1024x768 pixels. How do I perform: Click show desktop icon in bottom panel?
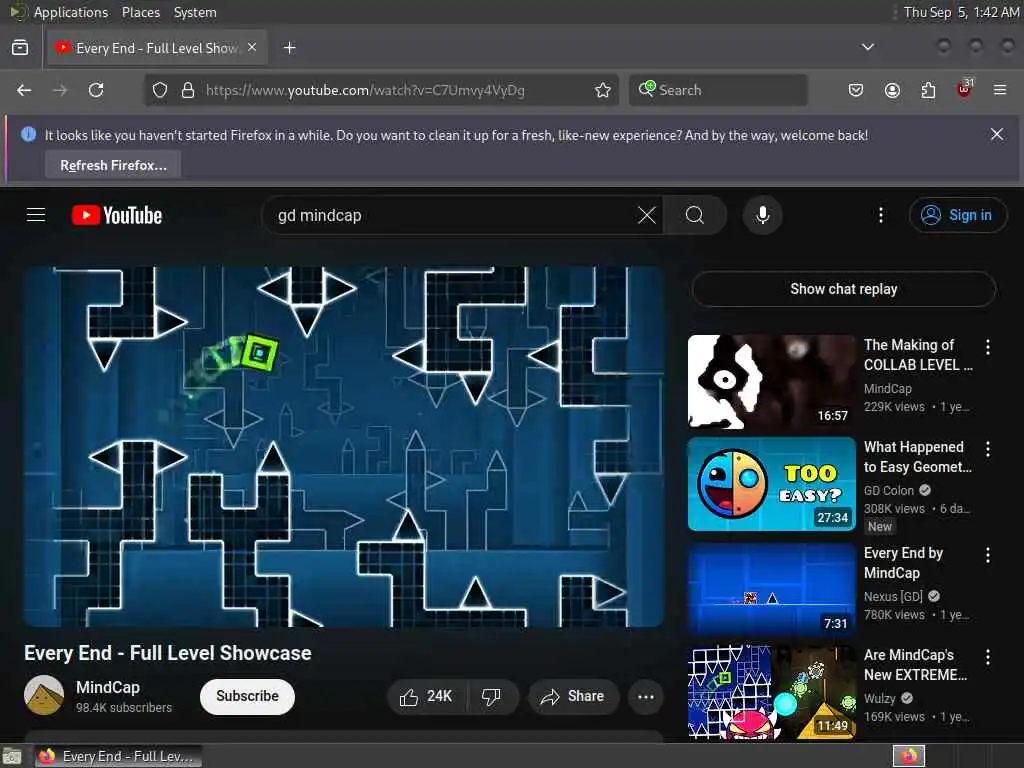12,757
